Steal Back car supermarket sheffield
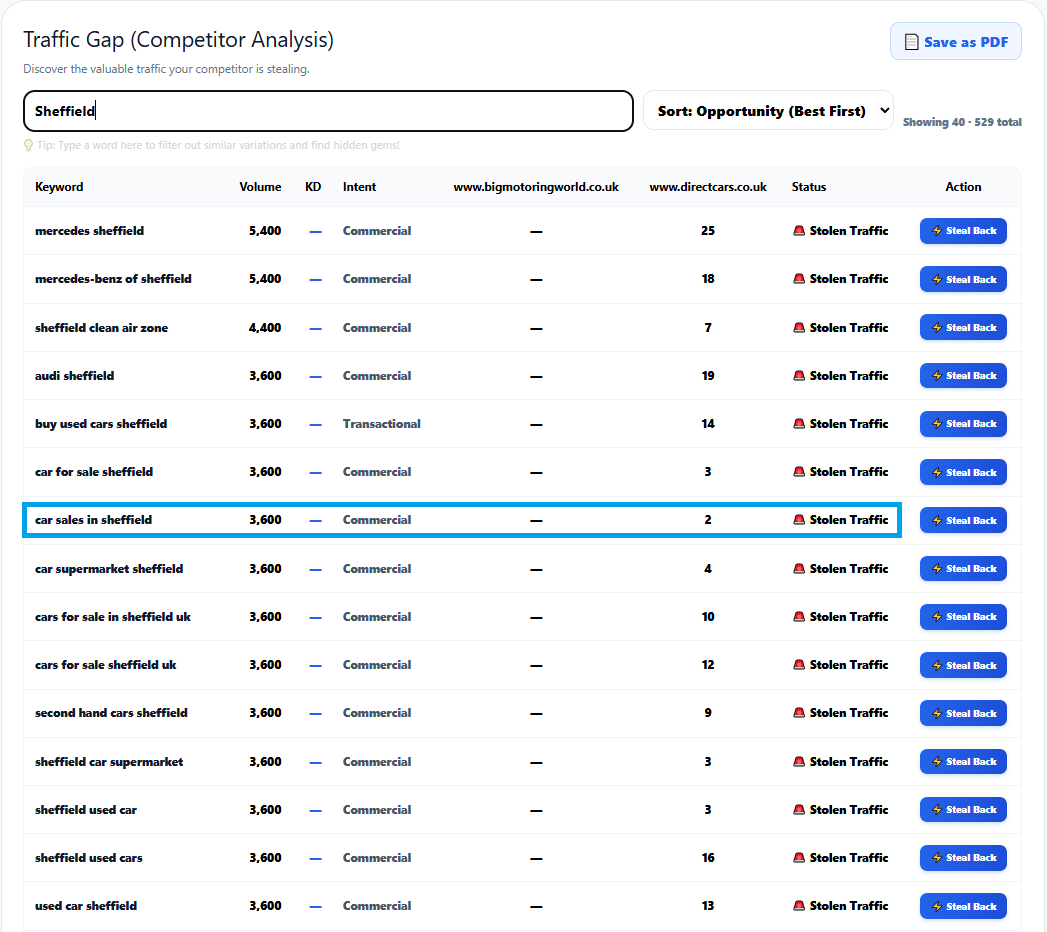This screenshot has height=932, width=1047. [x=964, y=569]
